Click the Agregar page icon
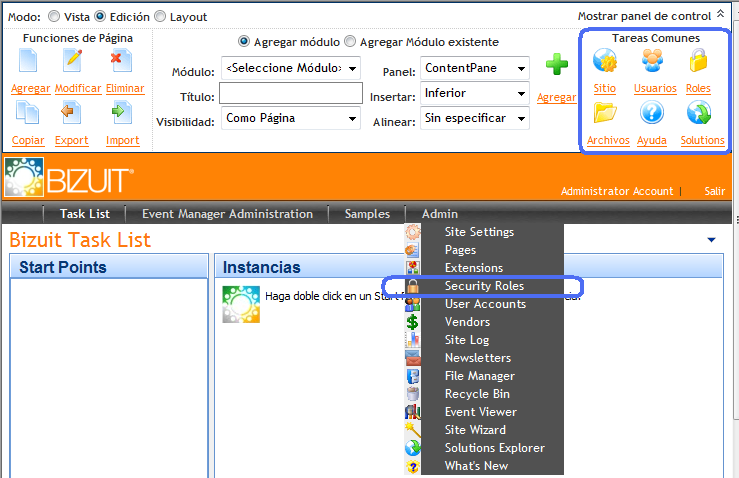739x478 pixels. pyautogui.click(x=29, y=62)
